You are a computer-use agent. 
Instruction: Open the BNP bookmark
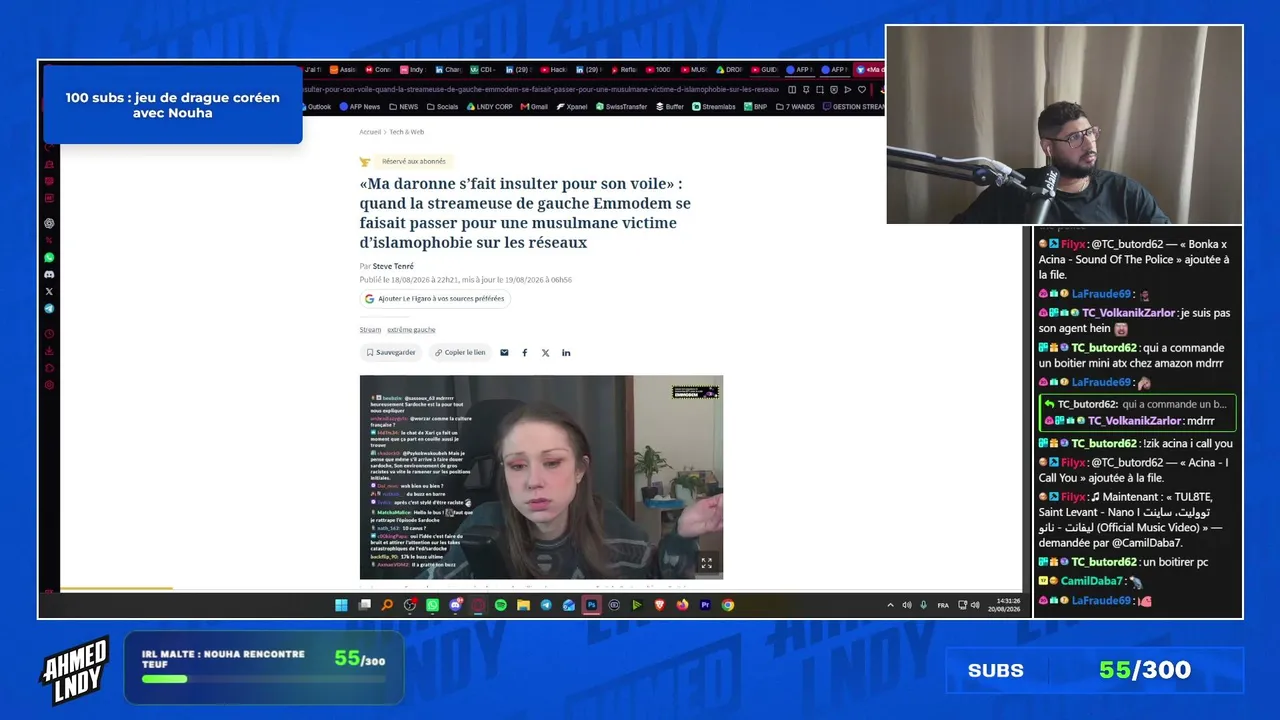click(x=755, y=107)
